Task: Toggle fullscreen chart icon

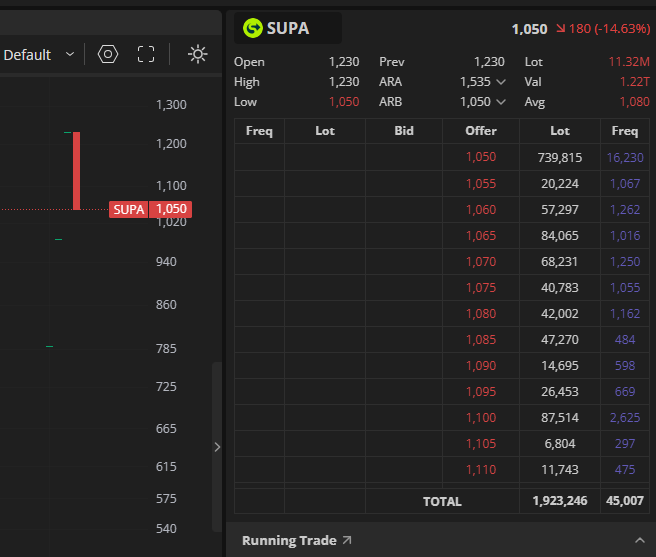Action: click(146, 54)
